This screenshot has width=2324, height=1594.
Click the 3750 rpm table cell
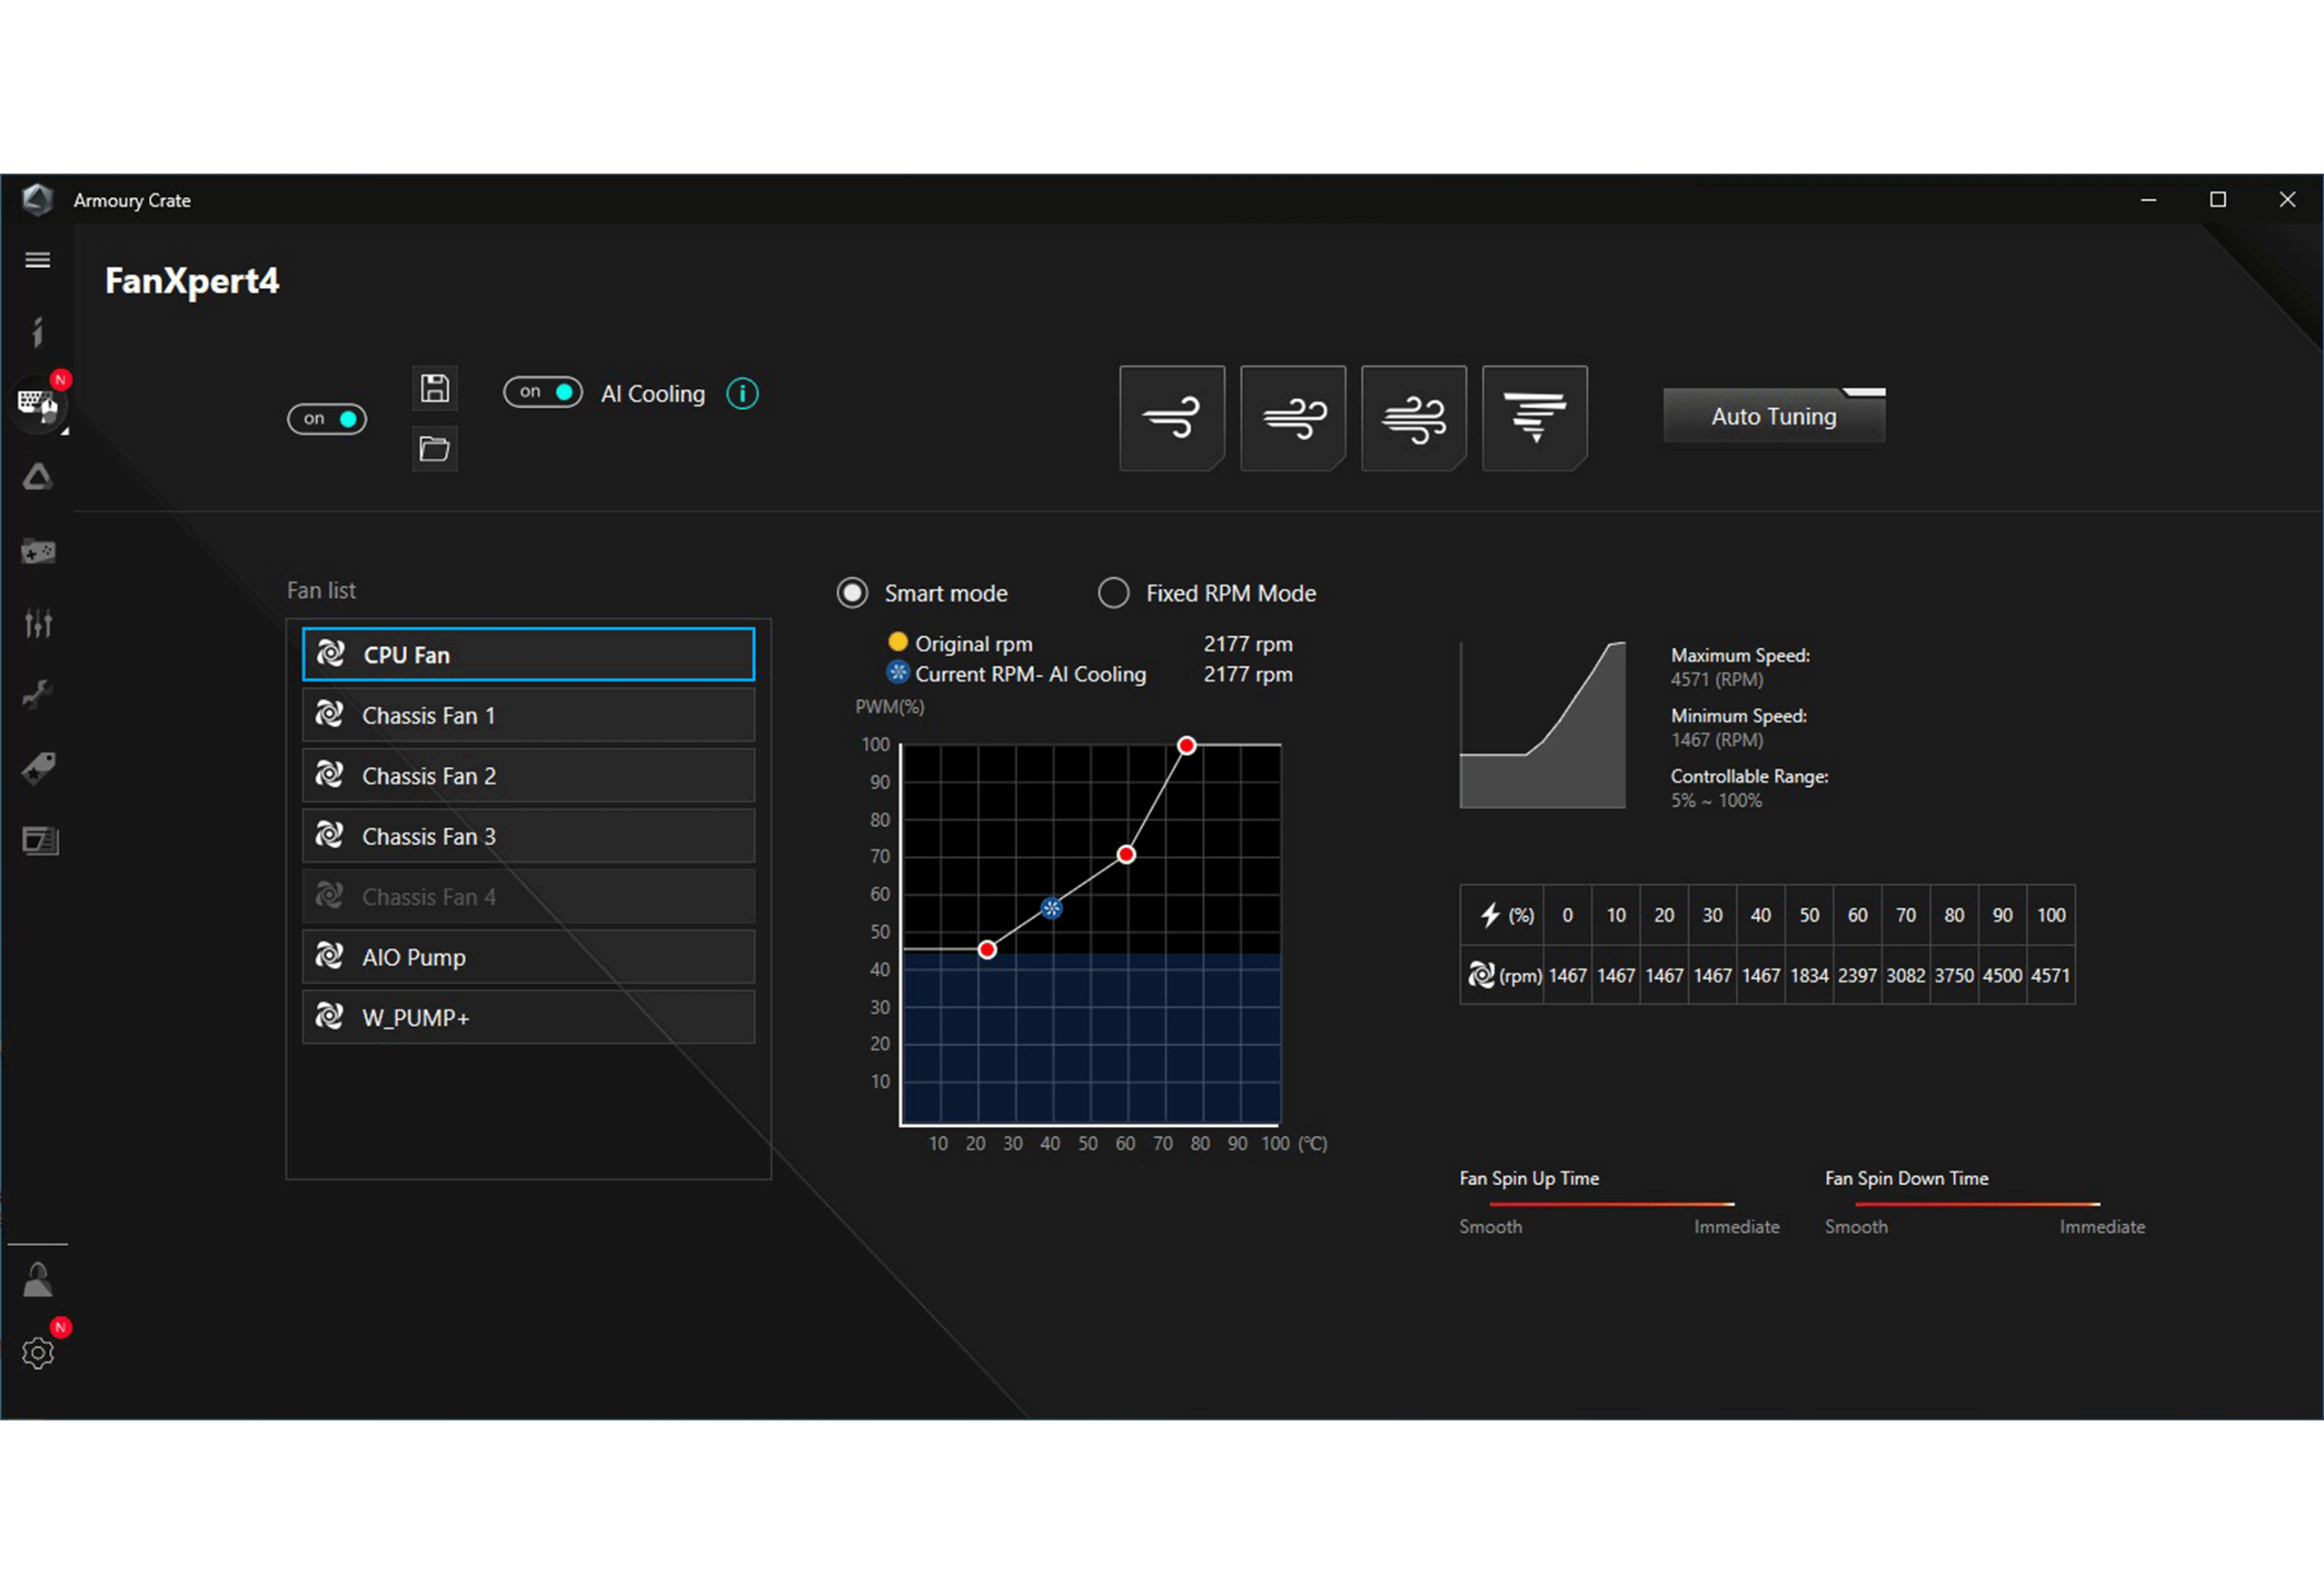pos(1954,975)
